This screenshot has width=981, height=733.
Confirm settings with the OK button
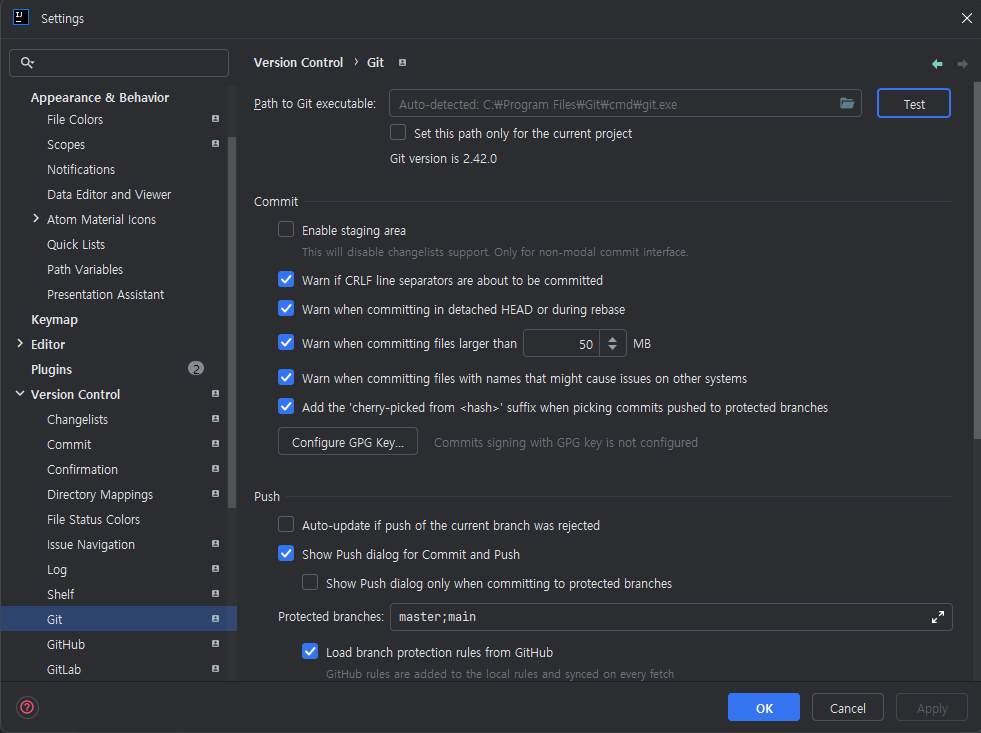tap(763, 708)
